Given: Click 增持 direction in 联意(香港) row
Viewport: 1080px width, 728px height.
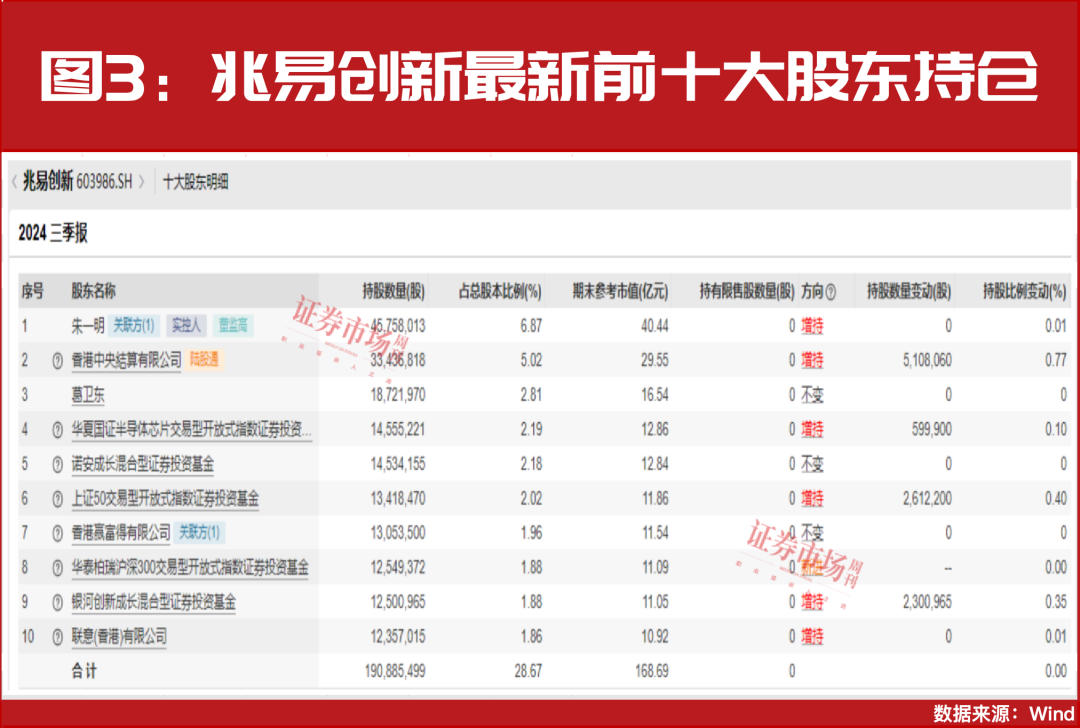Looking at the screenshot, I should click(813, 636).
